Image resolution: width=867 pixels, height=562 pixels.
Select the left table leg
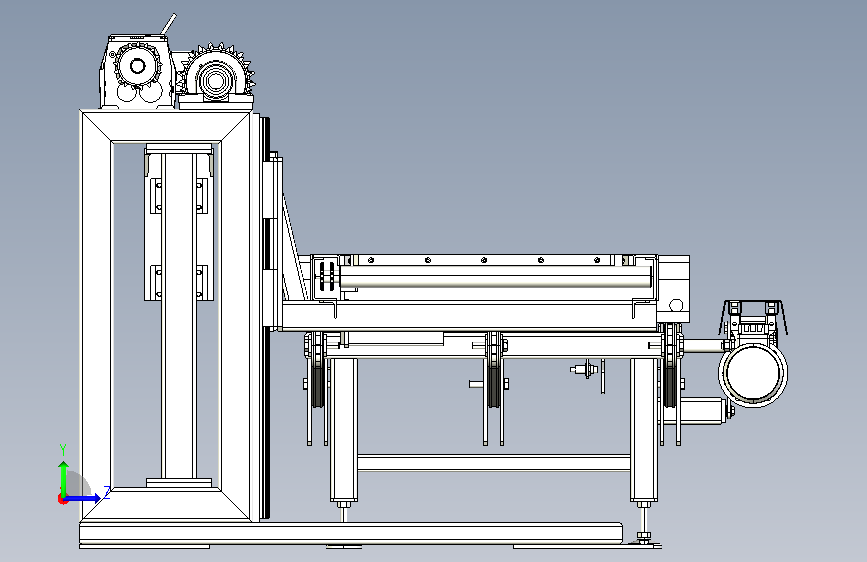[343, 429]
